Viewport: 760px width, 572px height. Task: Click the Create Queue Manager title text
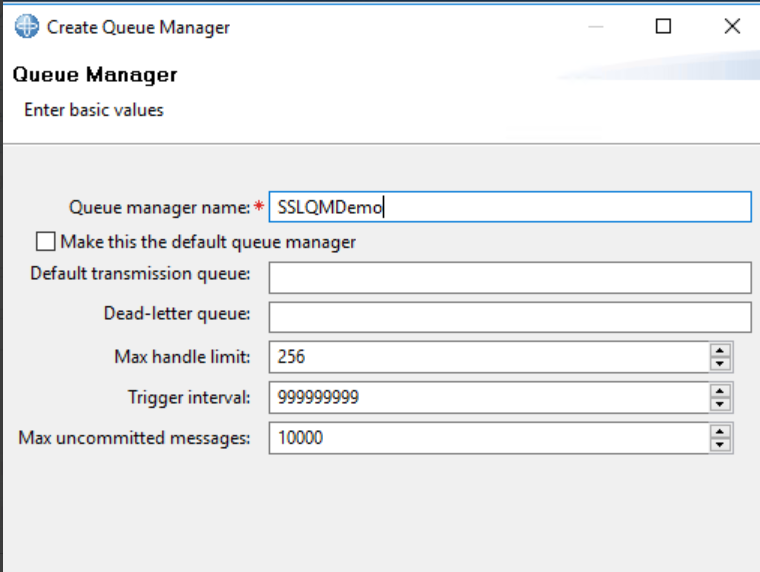138,27
